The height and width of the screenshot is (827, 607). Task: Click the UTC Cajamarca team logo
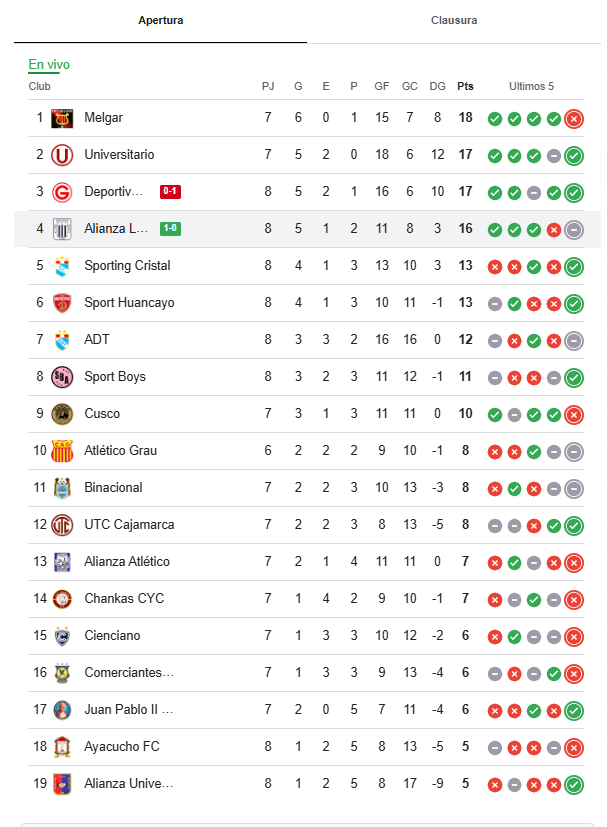pos(62,525)
